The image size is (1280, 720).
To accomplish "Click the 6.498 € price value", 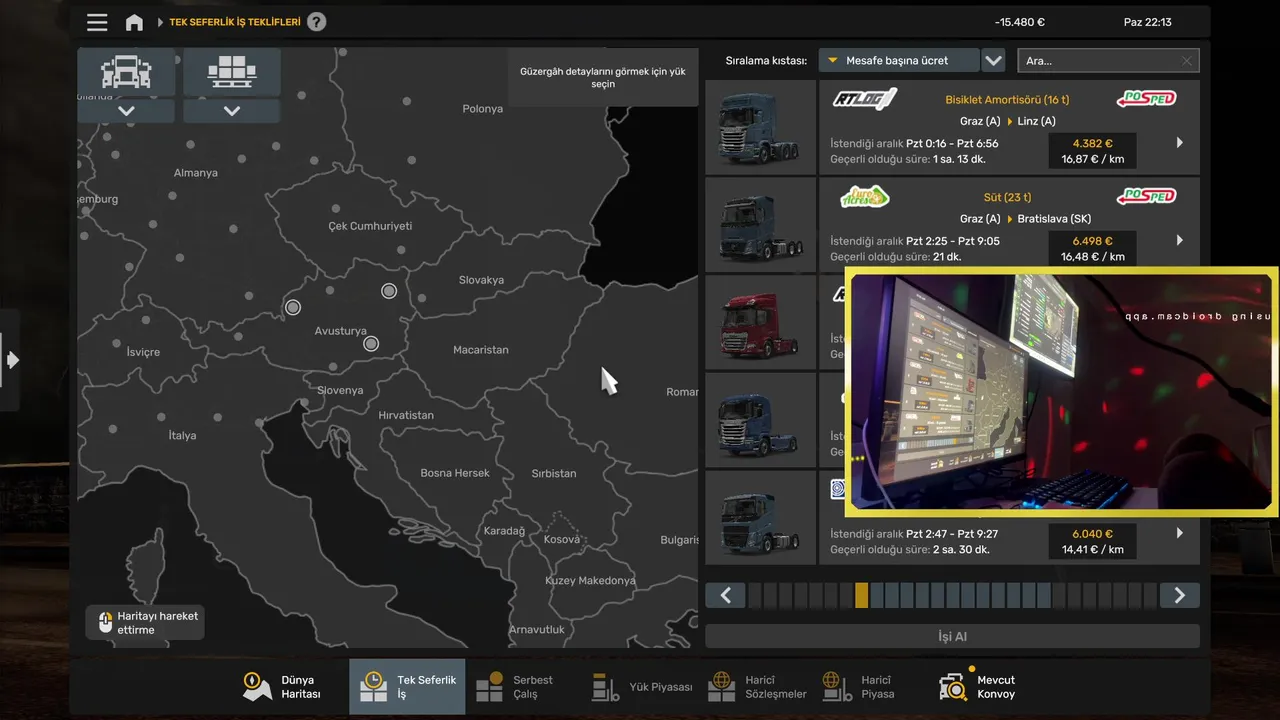I will point(1092,240).
